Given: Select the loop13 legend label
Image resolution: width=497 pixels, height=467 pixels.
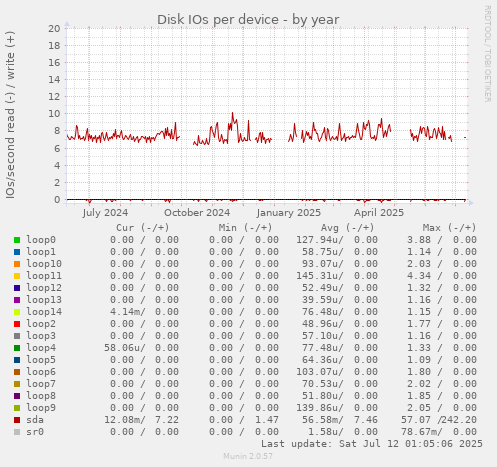Looking at the screenshot, I should pyautogui.click(x=44, y=300).
